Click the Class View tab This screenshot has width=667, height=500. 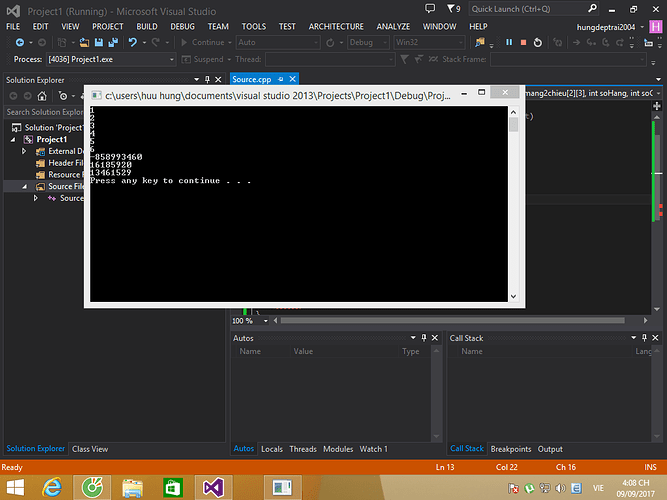click(x=90, y=449)
